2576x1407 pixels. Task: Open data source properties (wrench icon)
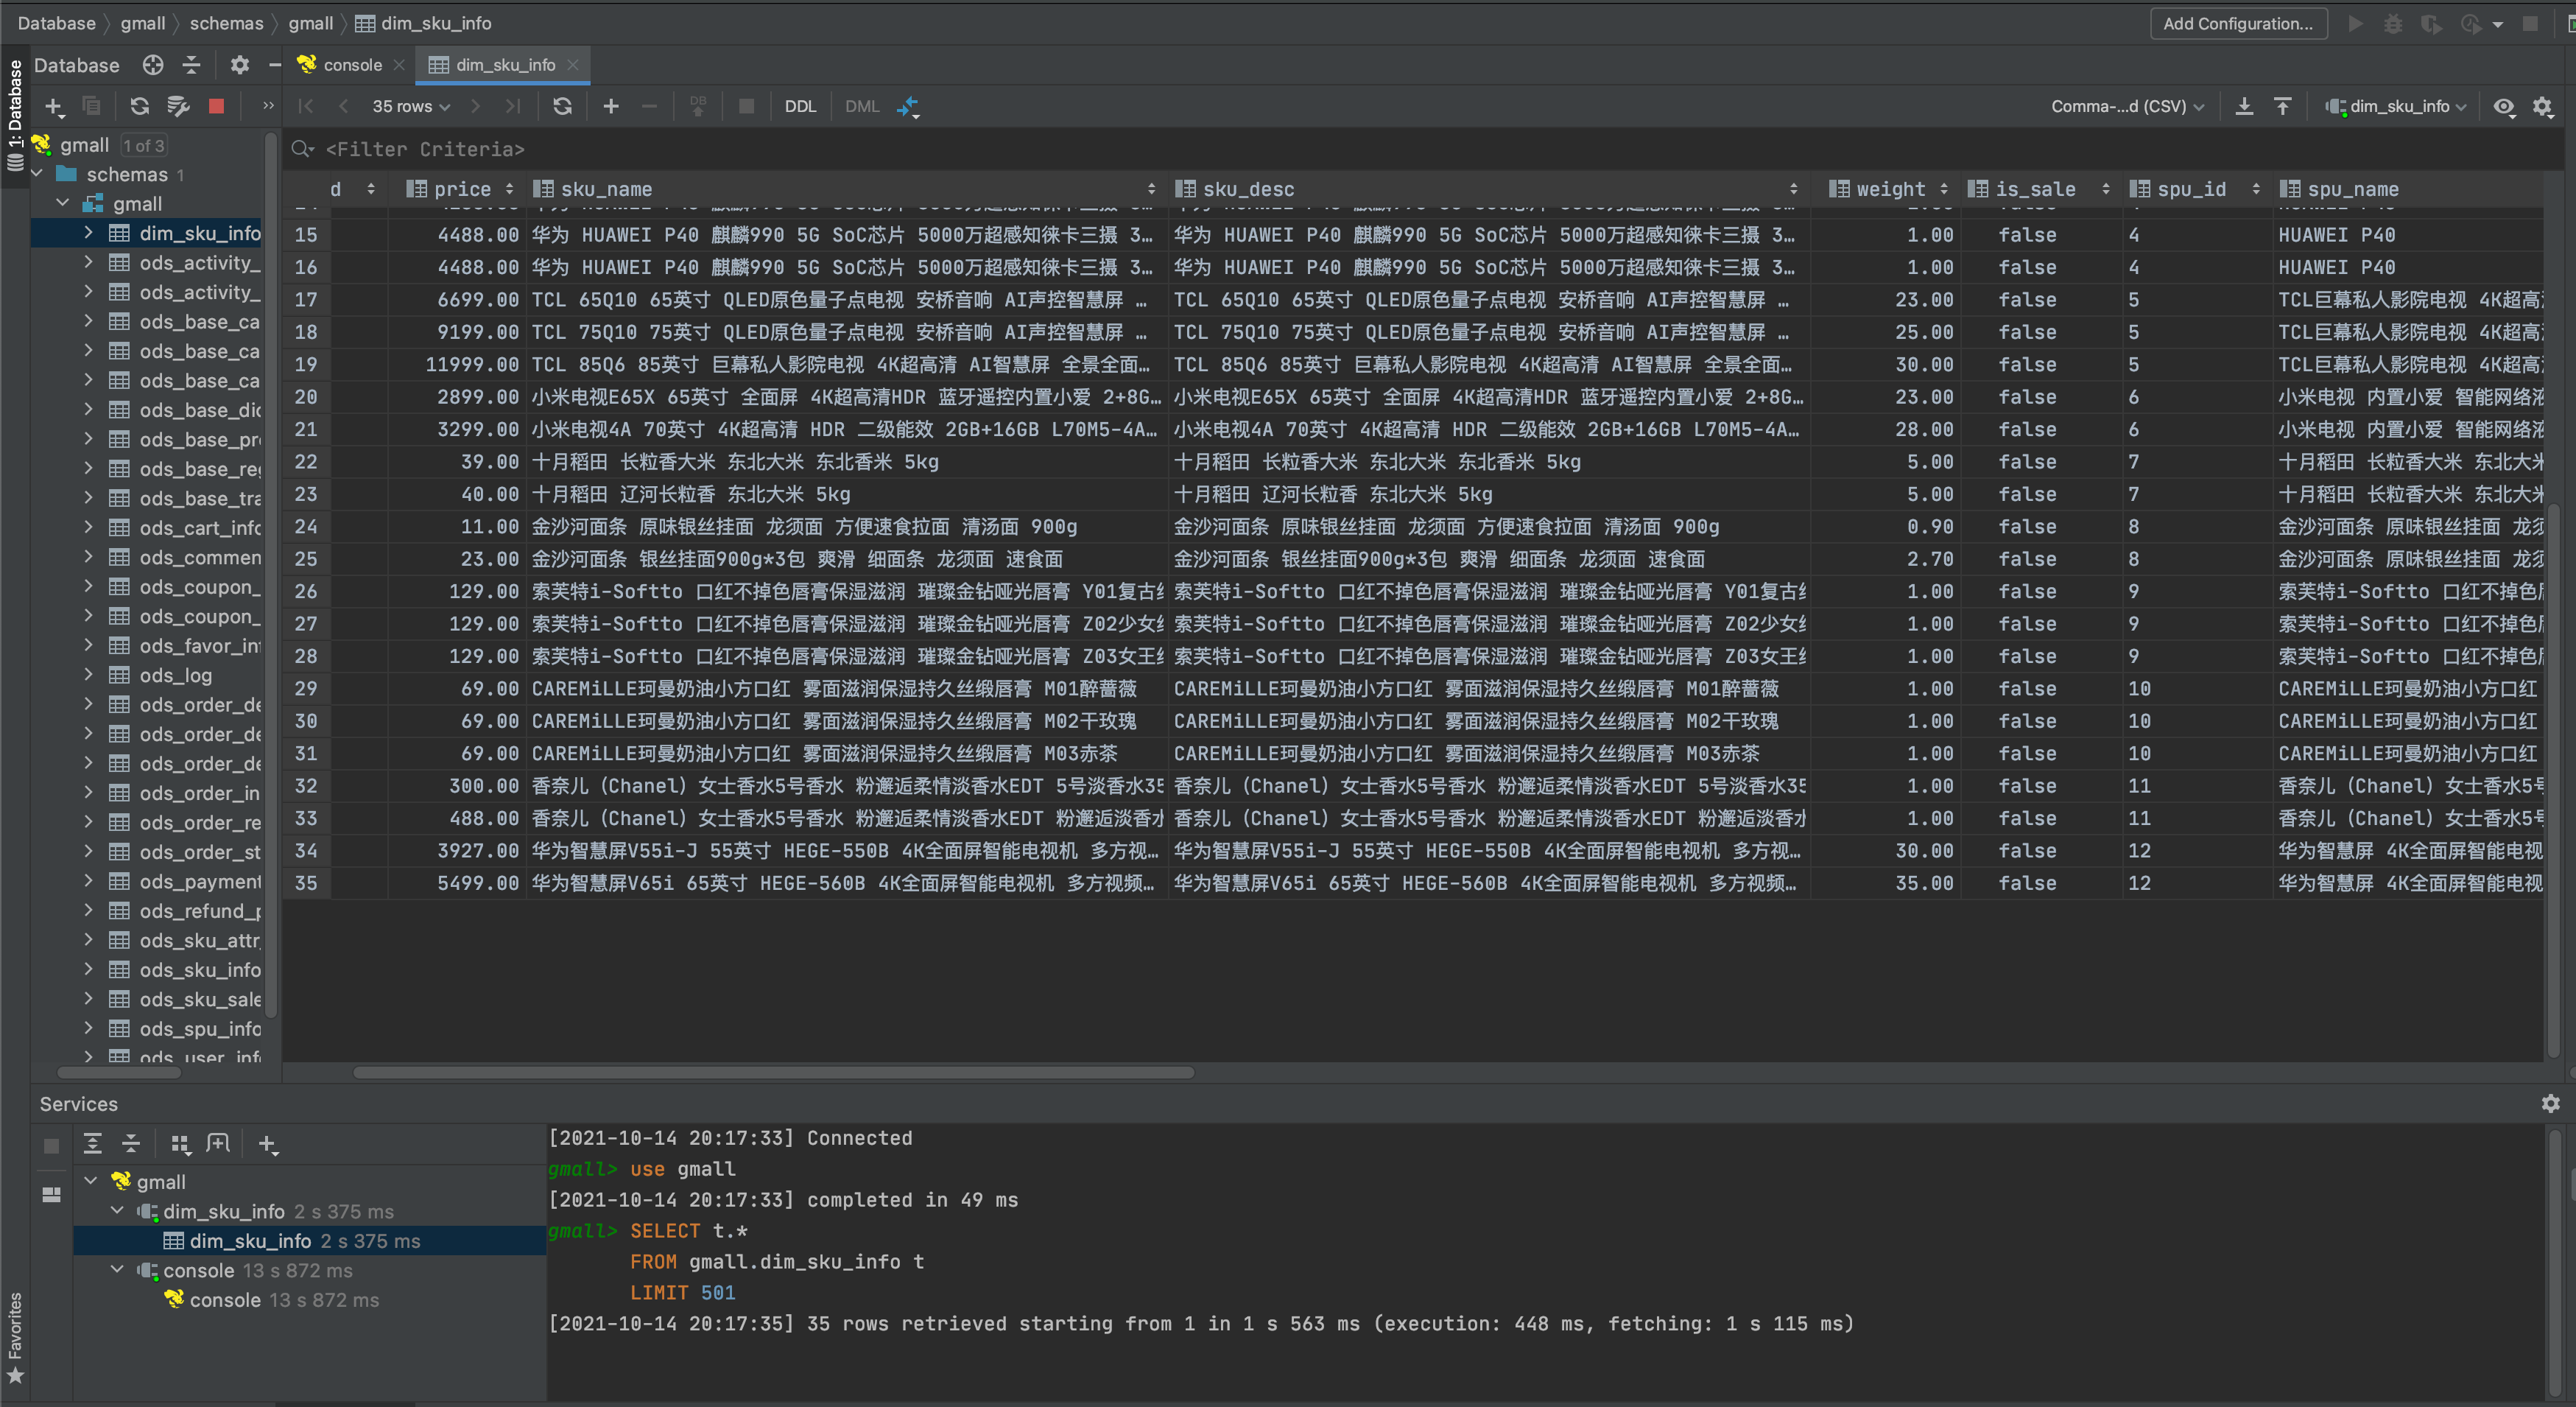(x=178, y=106)
